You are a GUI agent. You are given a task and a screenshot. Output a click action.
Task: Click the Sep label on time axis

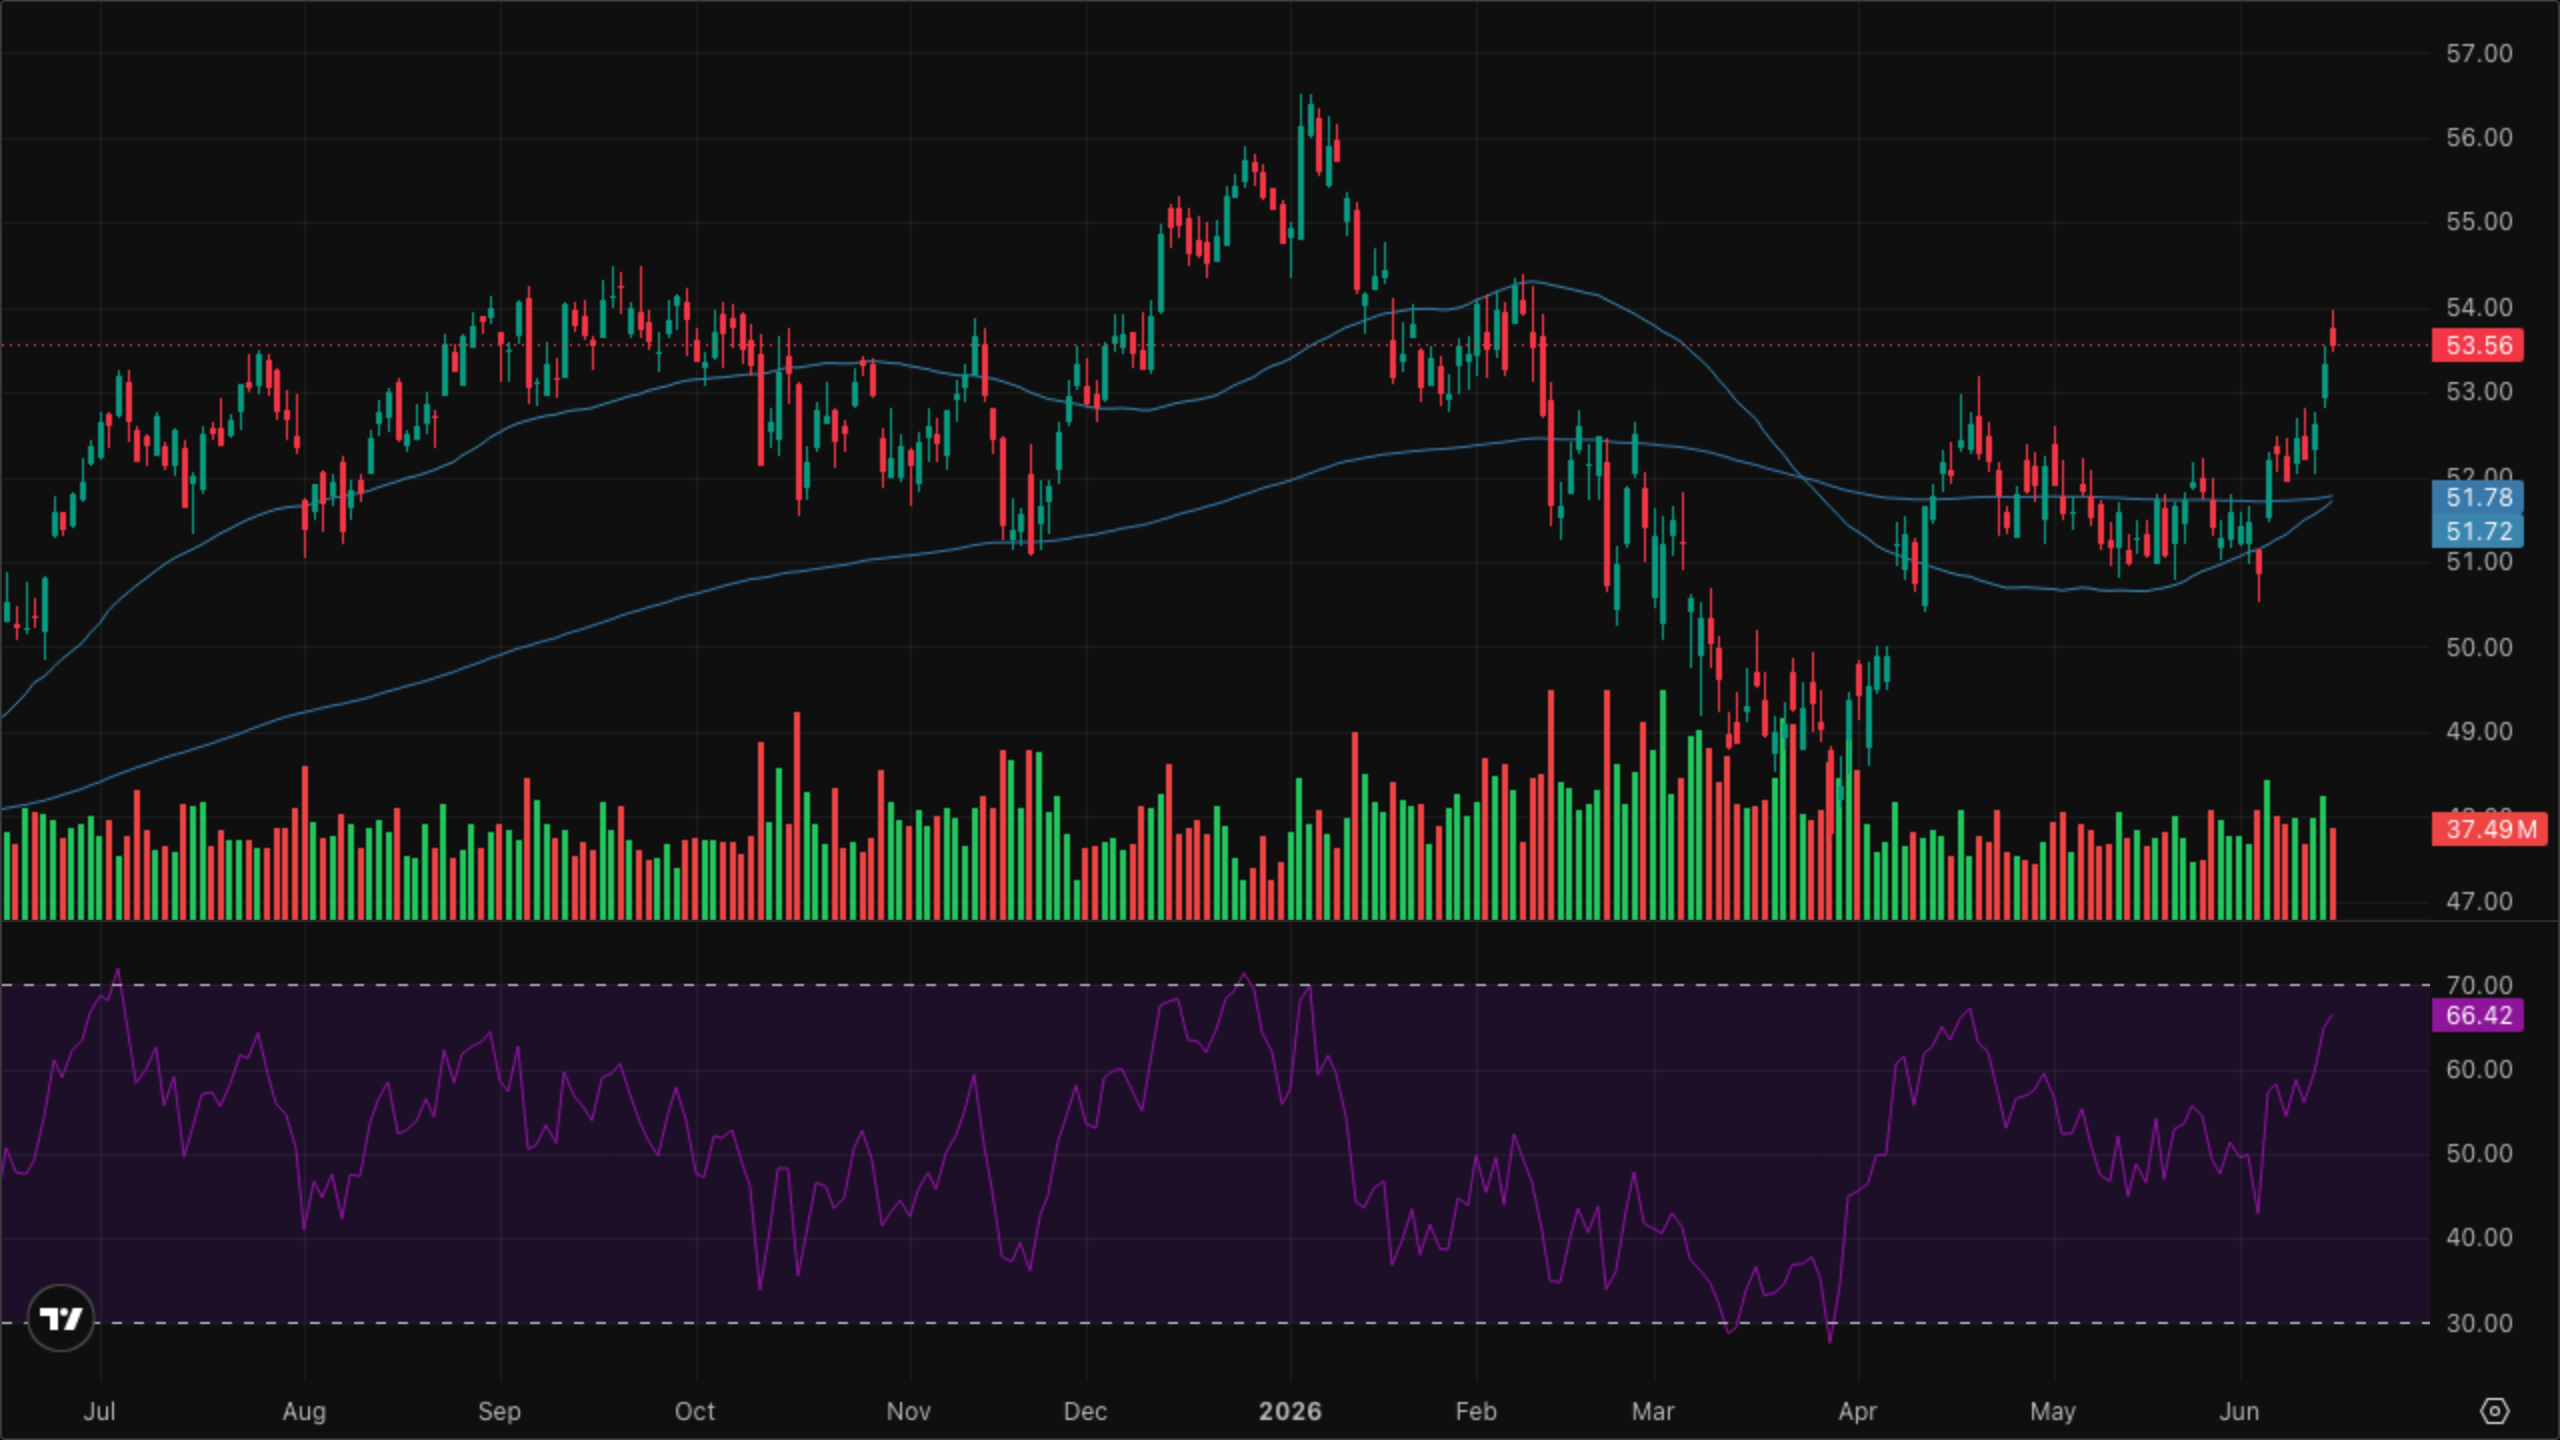[x=499, y=1411]
